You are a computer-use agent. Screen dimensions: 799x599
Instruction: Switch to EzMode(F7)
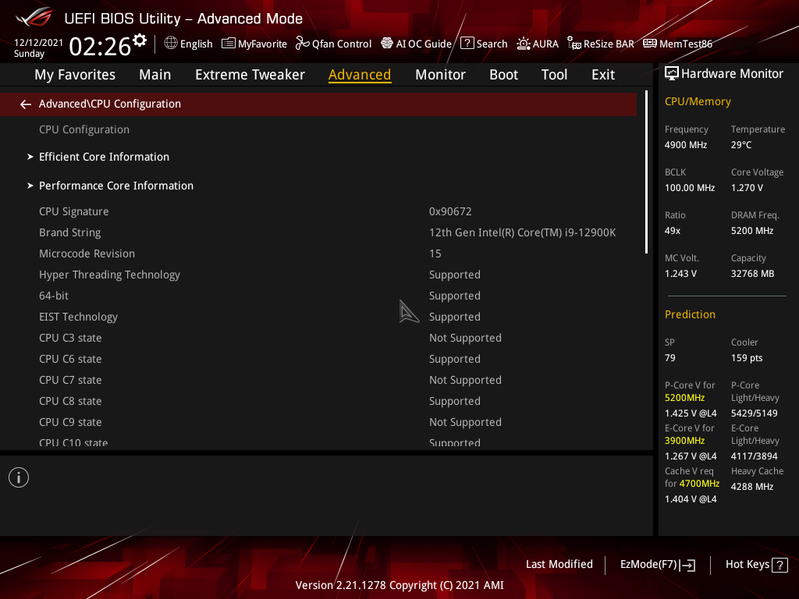point(657,564)
